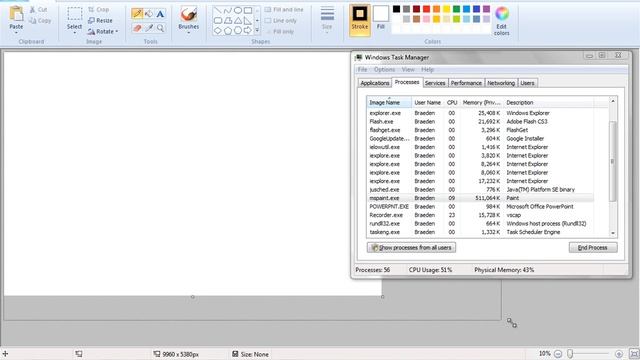Screen dimensions: 640x360
Task: Choose the Triangle shape
Action: [238, 20]
